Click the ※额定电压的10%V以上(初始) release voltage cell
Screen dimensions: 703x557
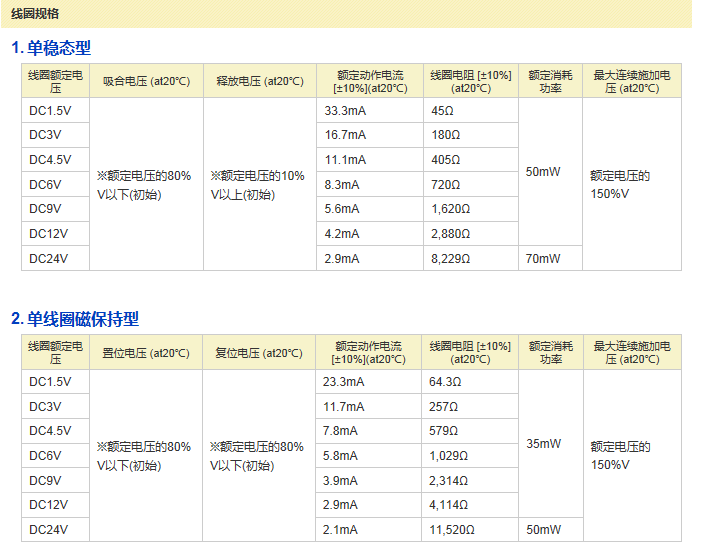click(x=258, y=185)
